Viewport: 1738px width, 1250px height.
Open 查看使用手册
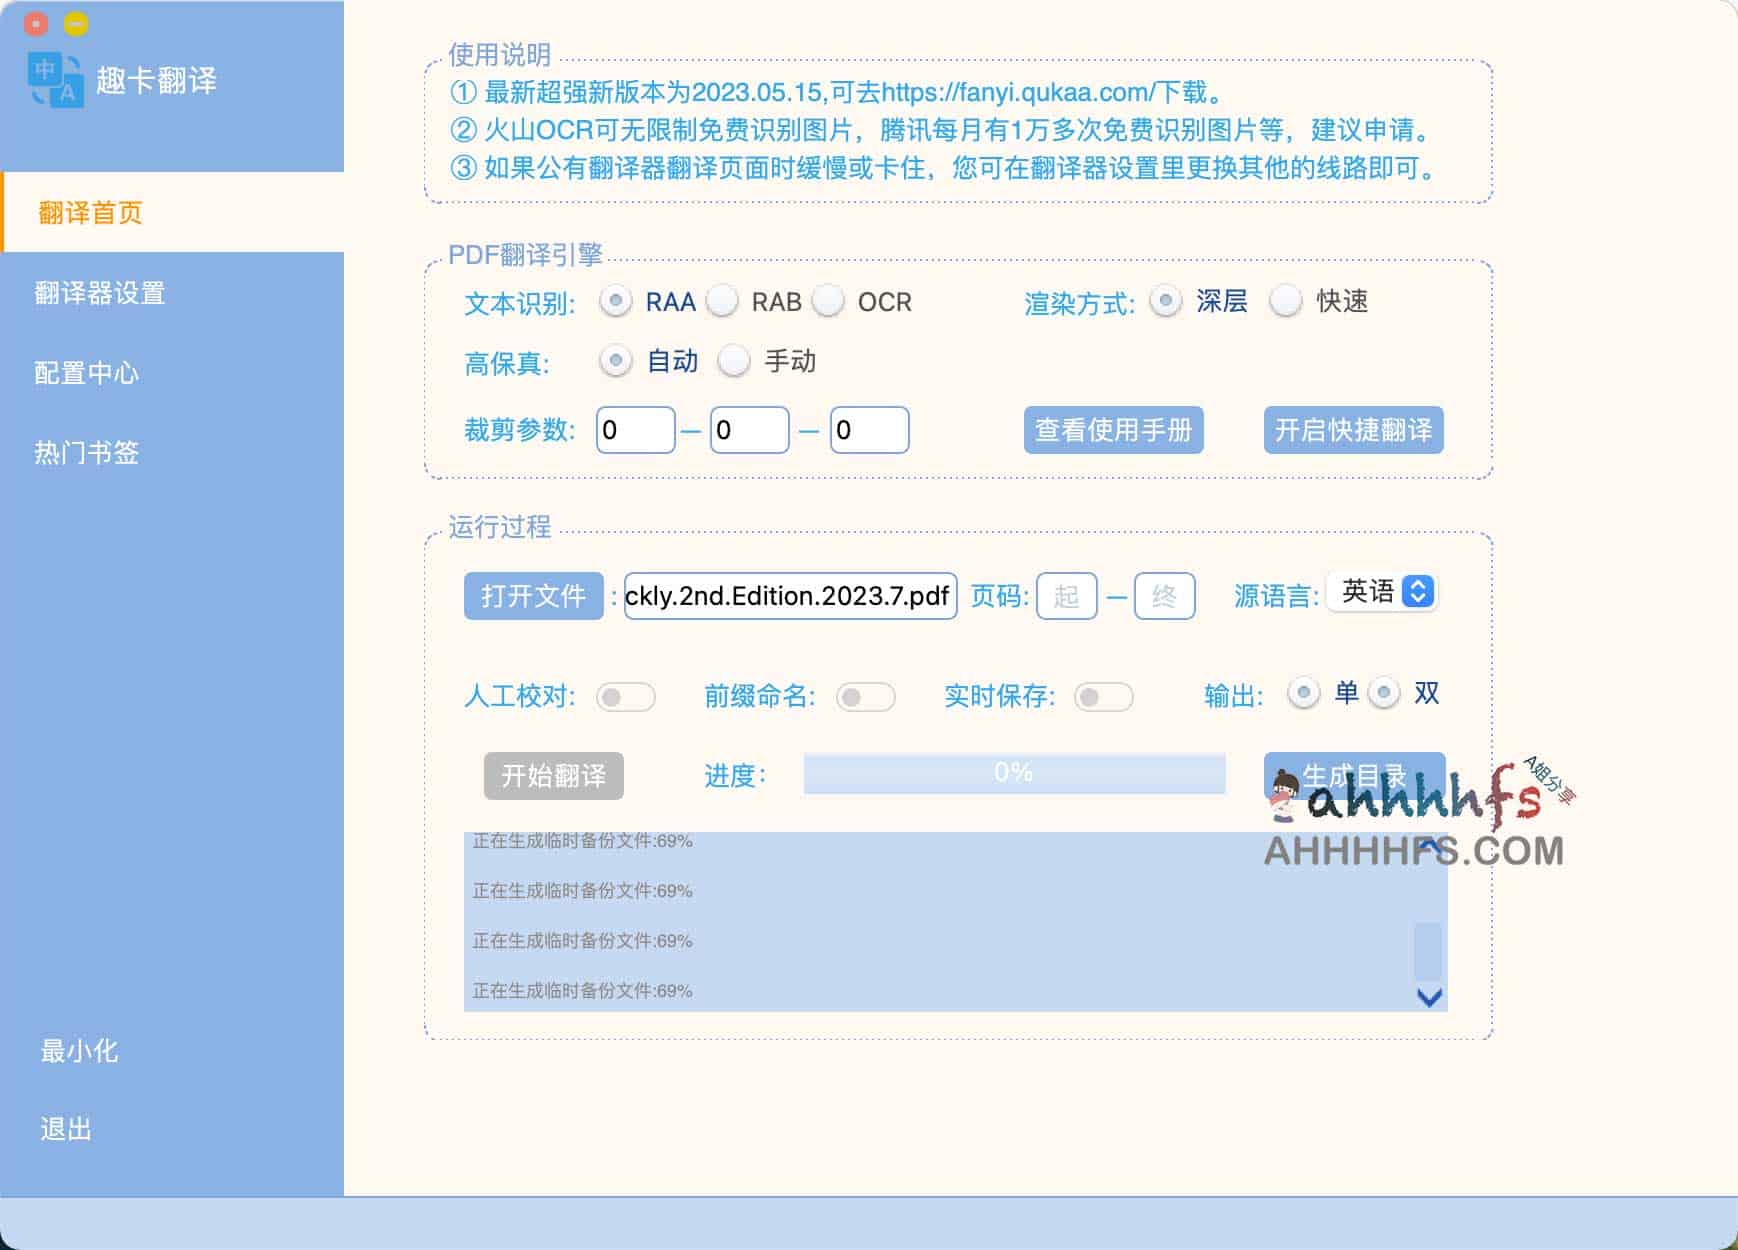tap(1115, 429)
